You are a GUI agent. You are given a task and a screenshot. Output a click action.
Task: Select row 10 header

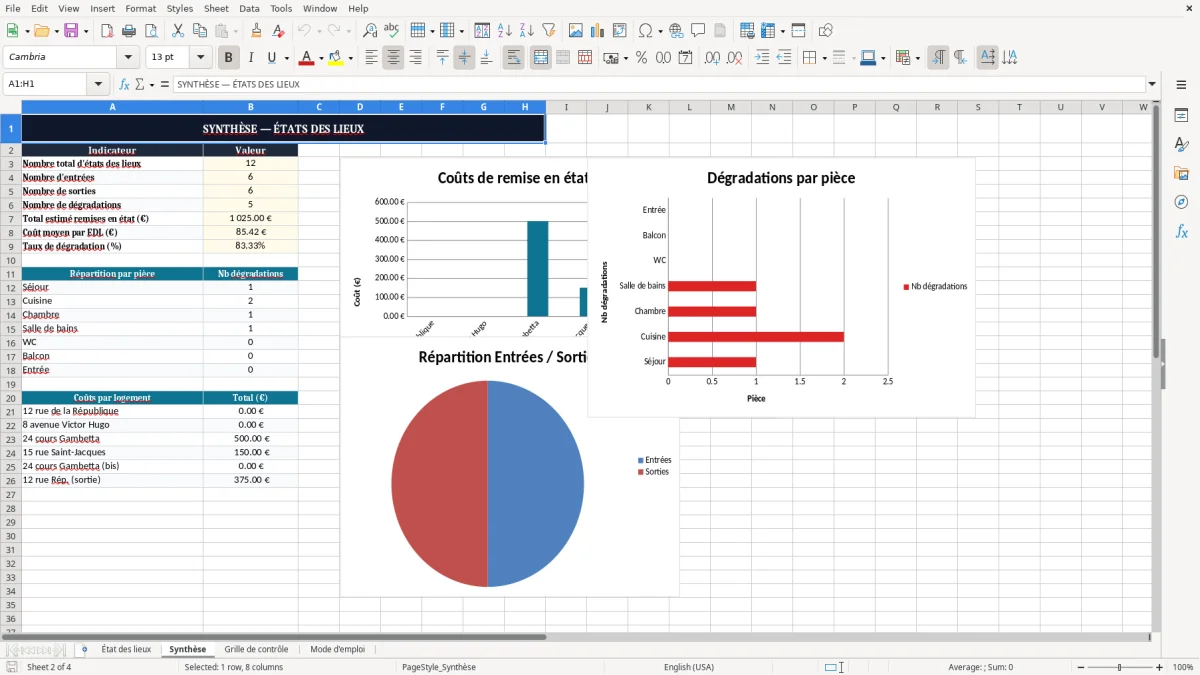point(11,260)
